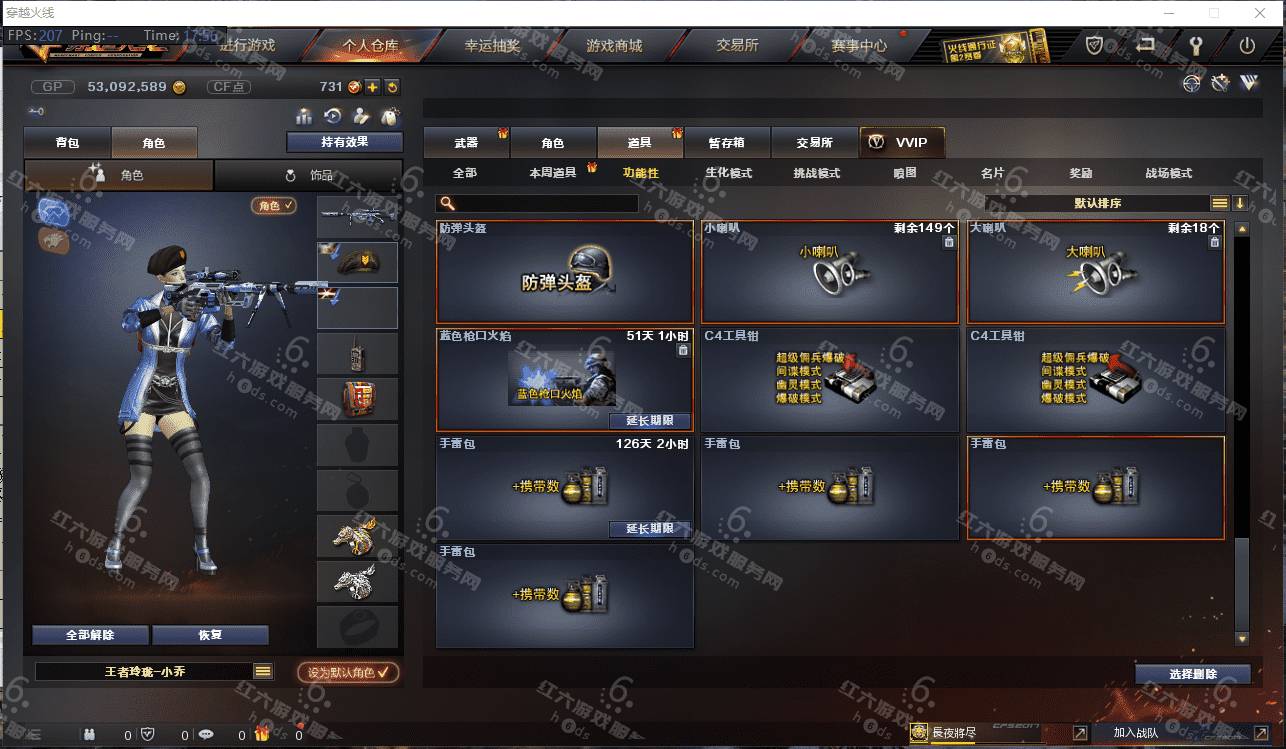
Task: Toggle 设为默认角色 default character option
Action: click(x=348, y=672)
